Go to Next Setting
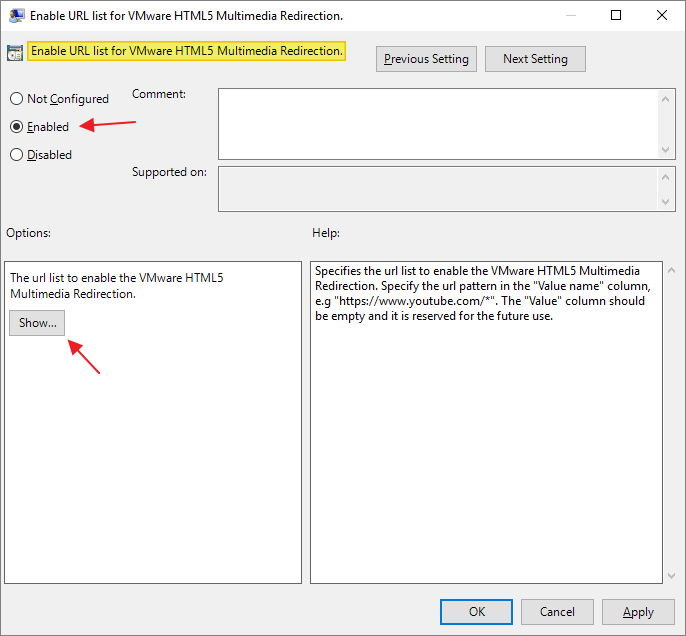This screenshot has height=636, width=686. [x=535, y=59]
